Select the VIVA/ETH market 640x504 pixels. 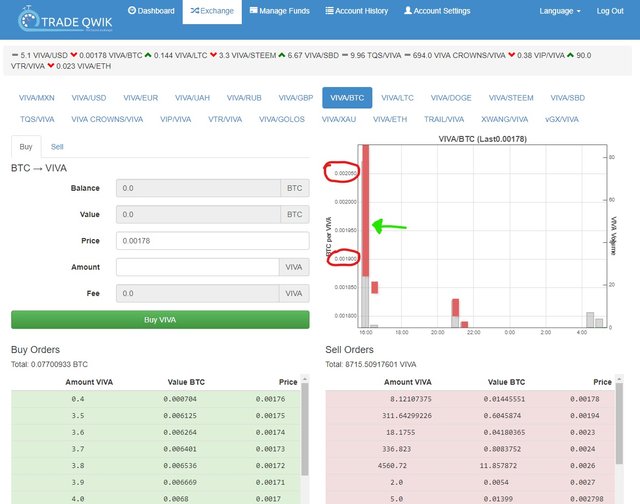[390, 119]
